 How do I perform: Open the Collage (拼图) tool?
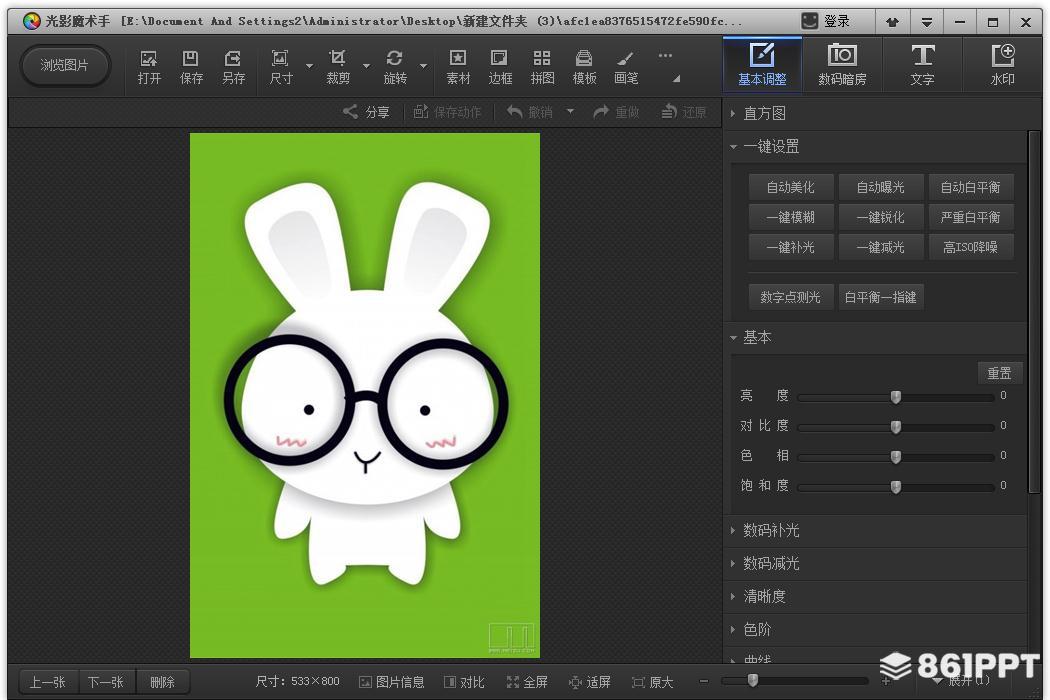[x=542, y=67]
